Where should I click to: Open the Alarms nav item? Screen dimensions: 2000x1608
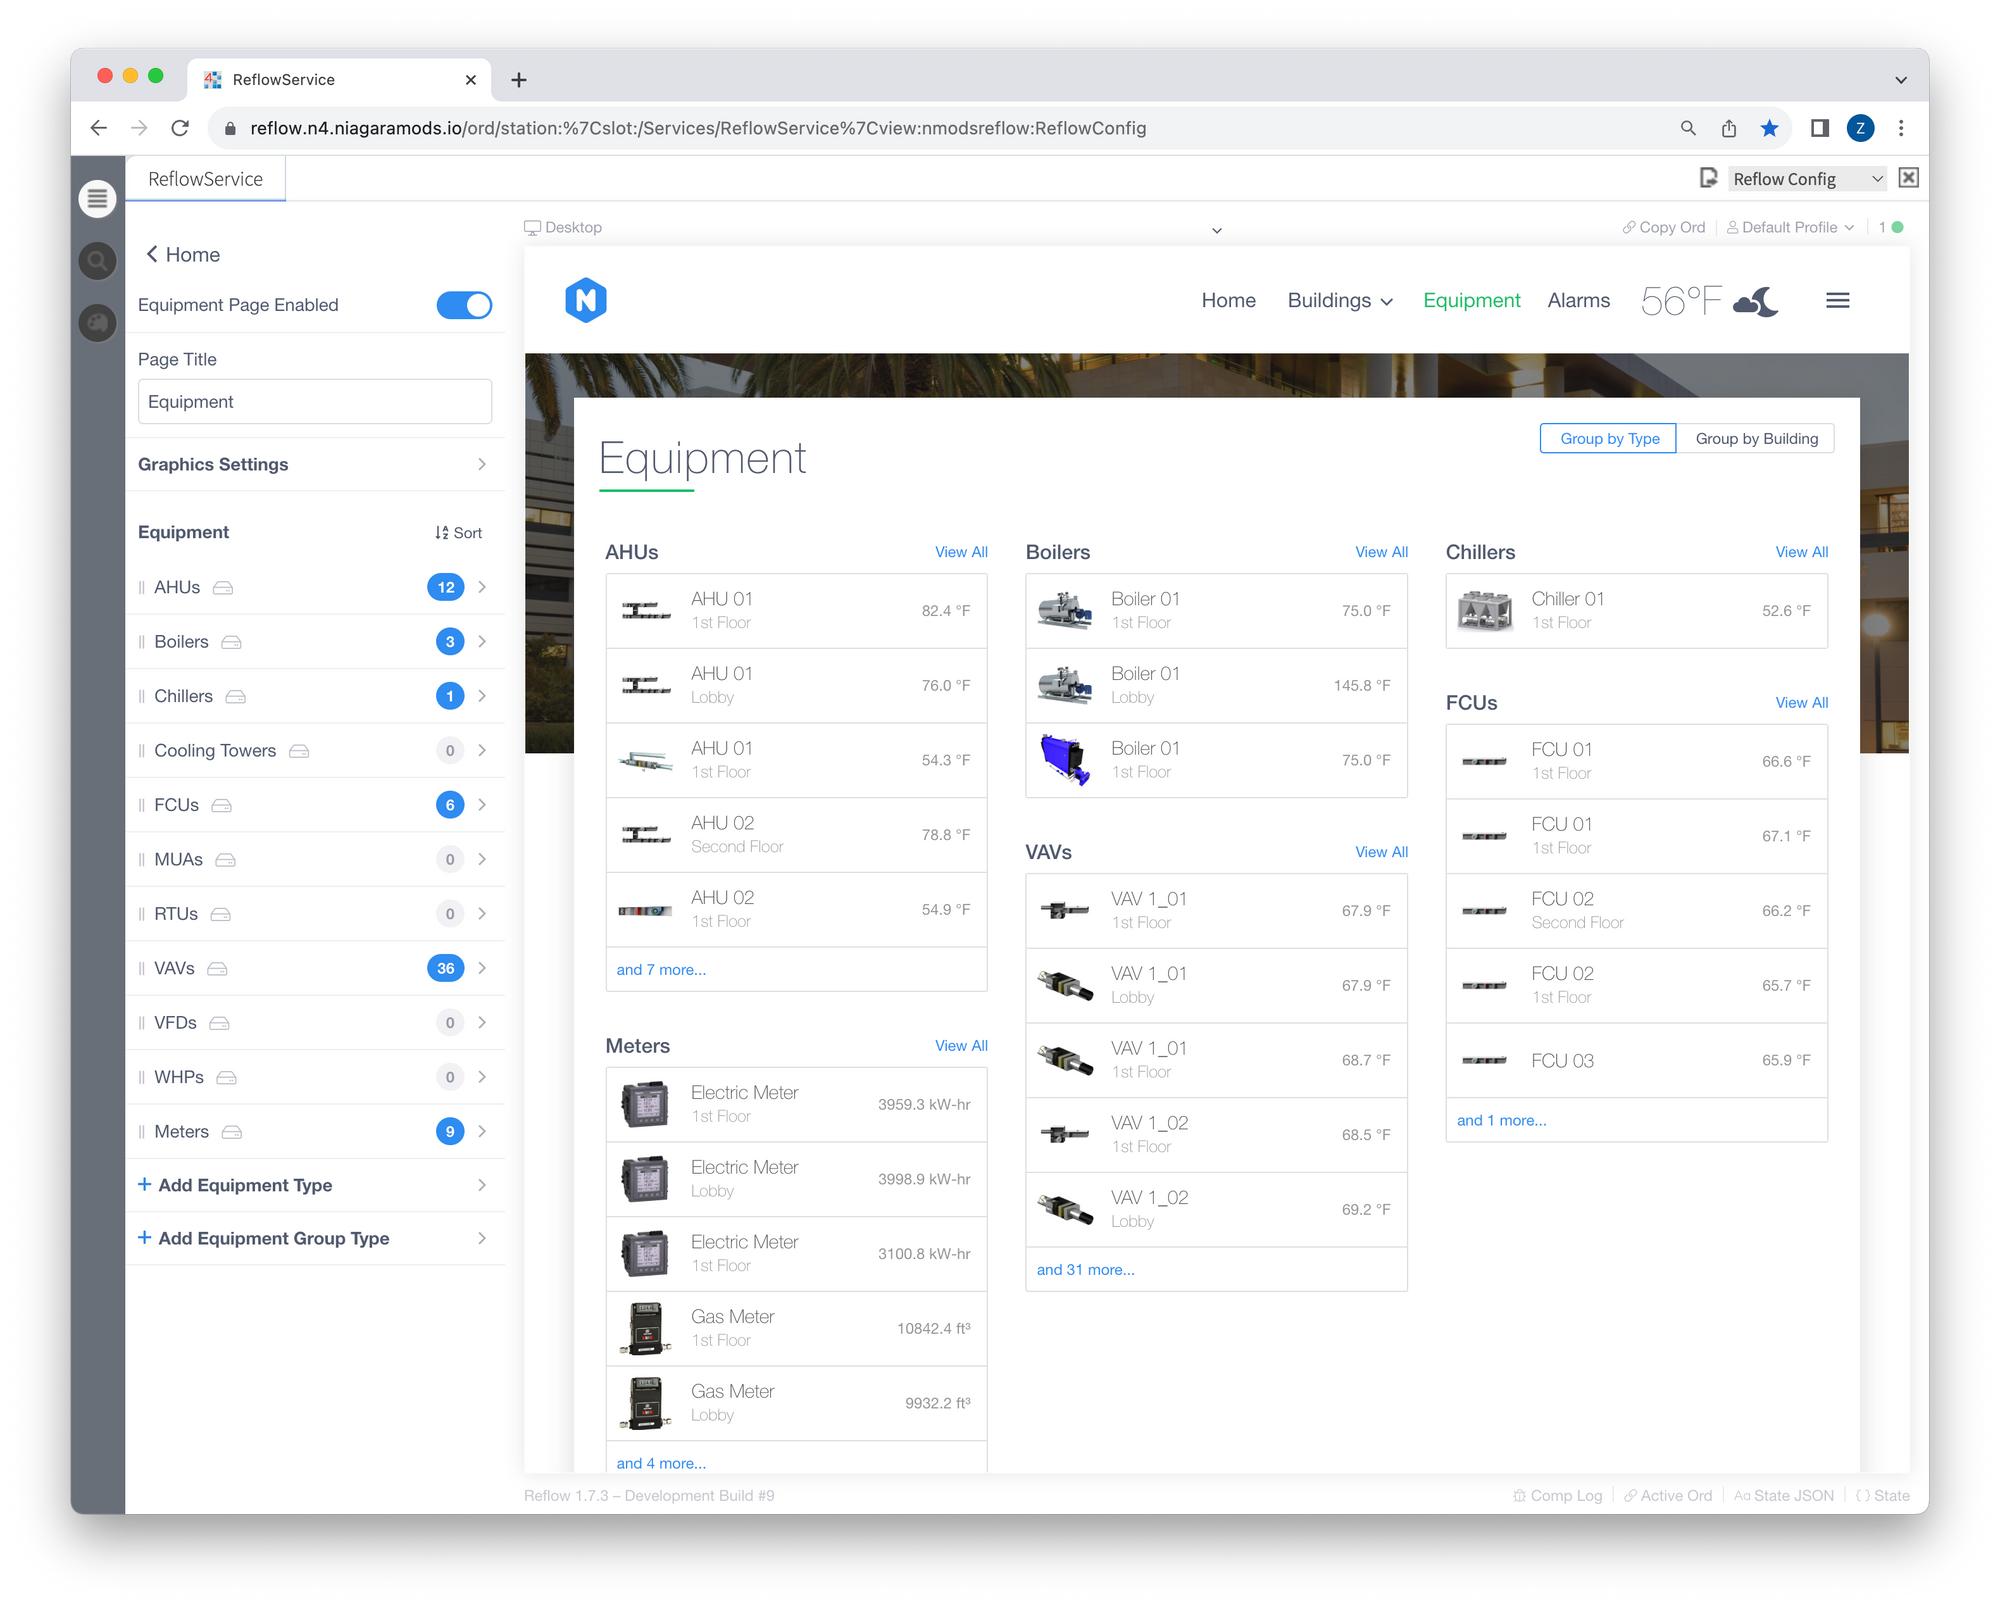coord(1578,300)
